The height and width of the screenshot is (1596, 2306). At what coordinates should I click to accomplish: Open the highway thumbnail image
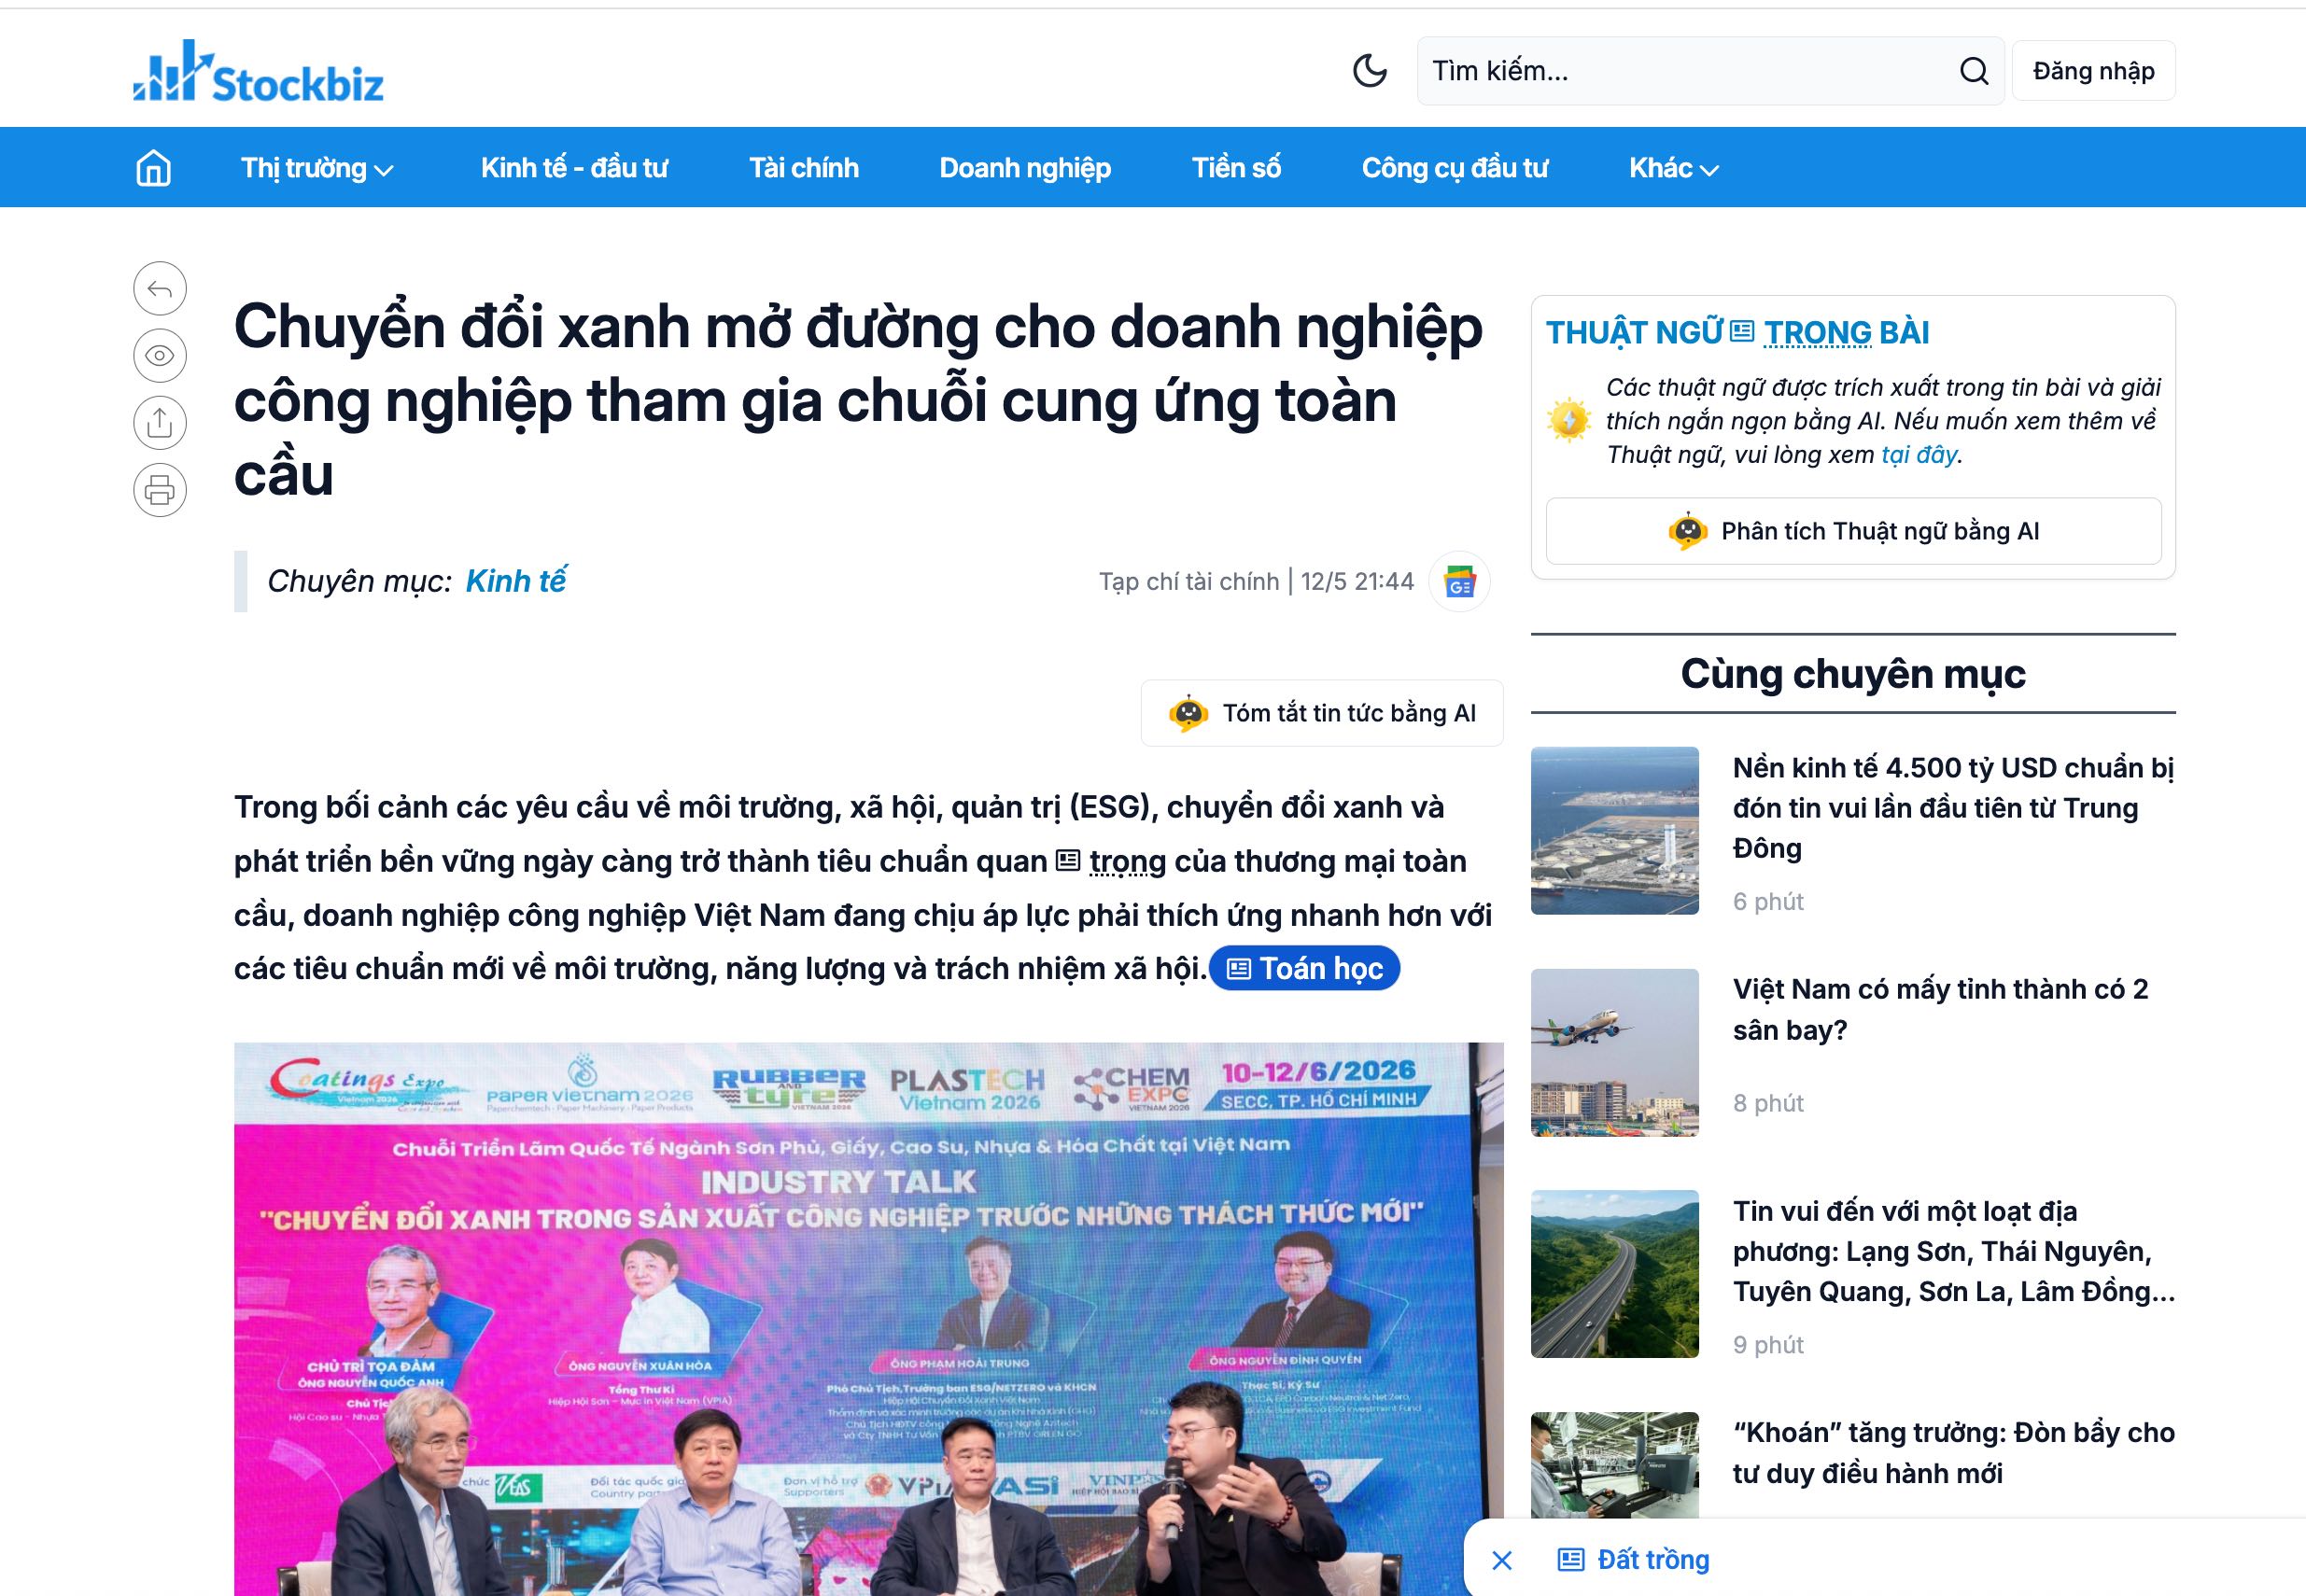[x=1614, y=1274]
